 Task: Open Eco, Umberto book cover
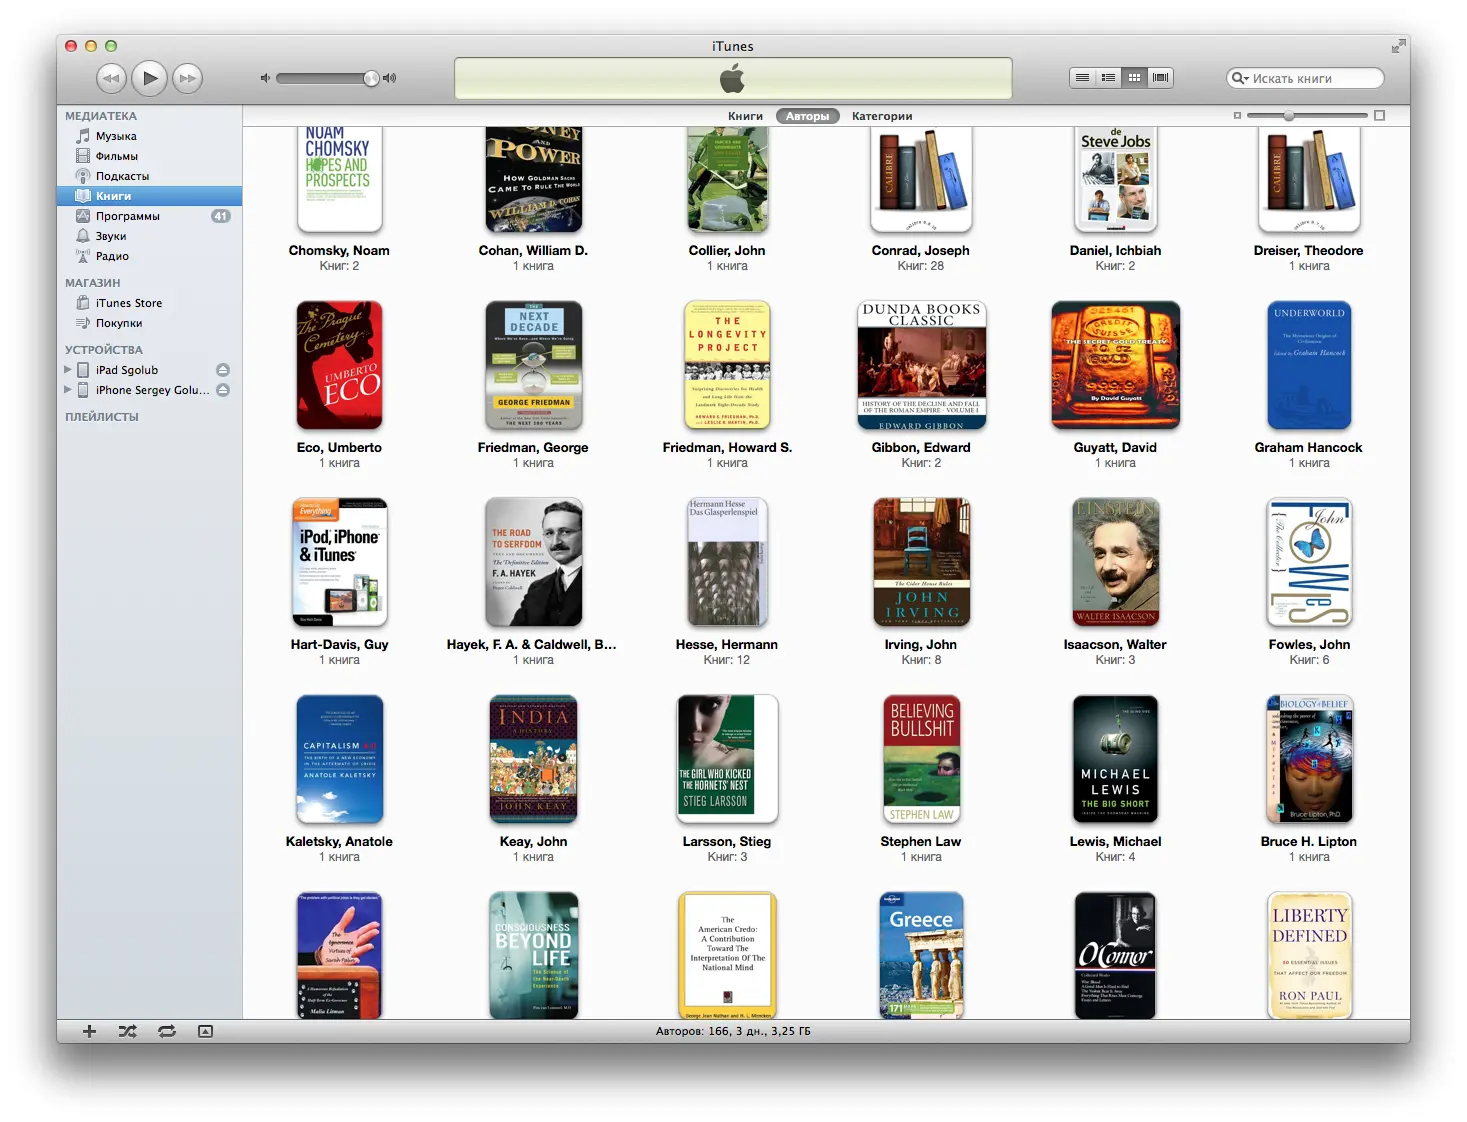tap(339, 365)
